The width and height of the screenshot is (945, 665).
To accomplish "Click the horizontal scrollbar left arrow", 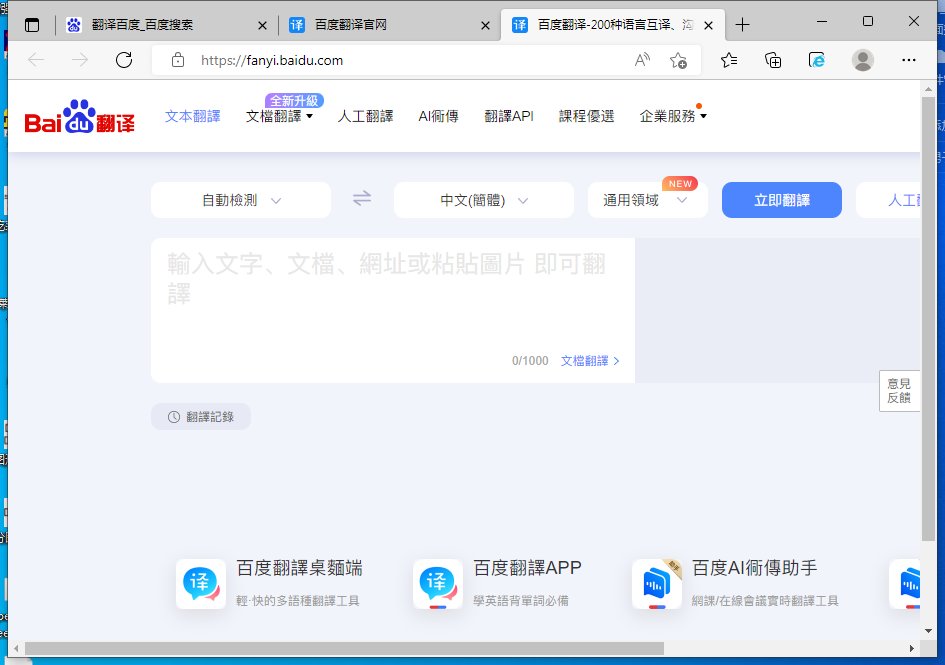I will point(16,648).
